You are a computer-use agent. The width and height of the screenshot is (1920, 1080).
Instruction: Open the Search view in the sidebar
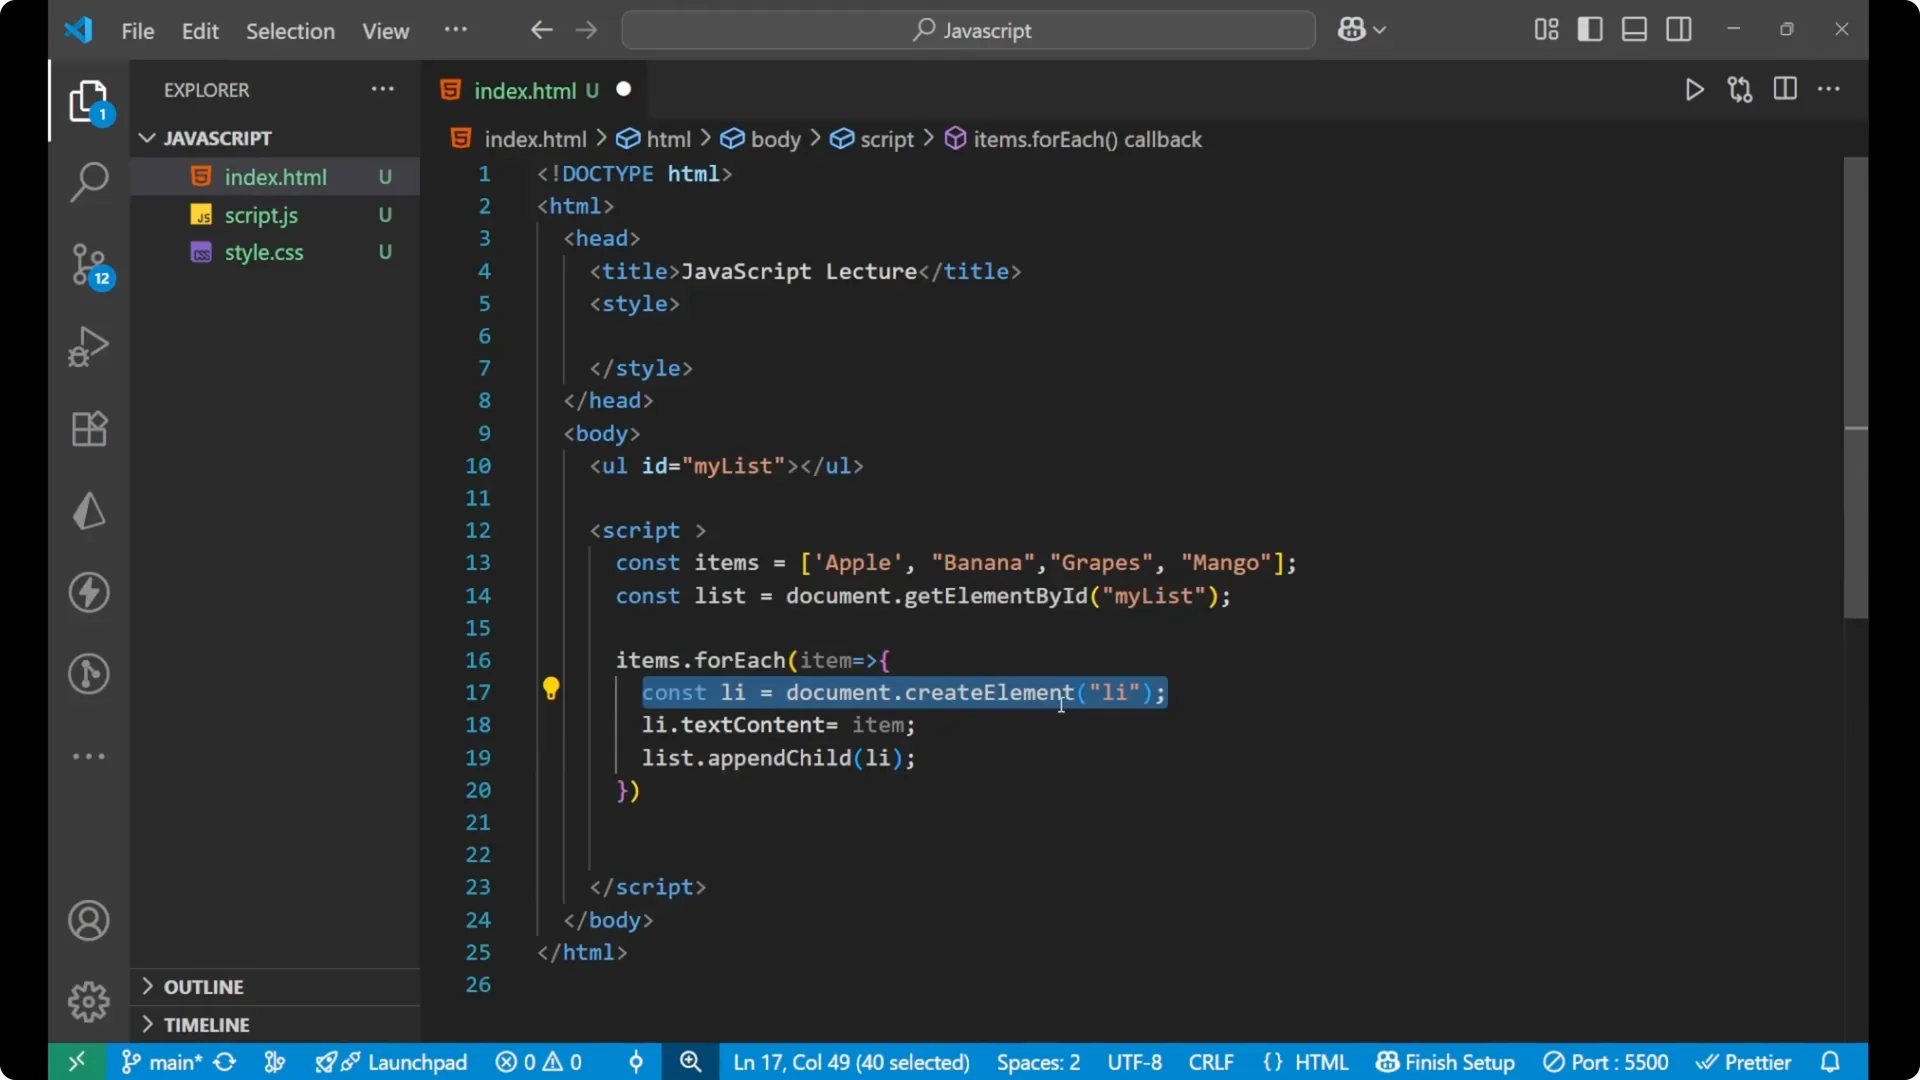point(89,182)
